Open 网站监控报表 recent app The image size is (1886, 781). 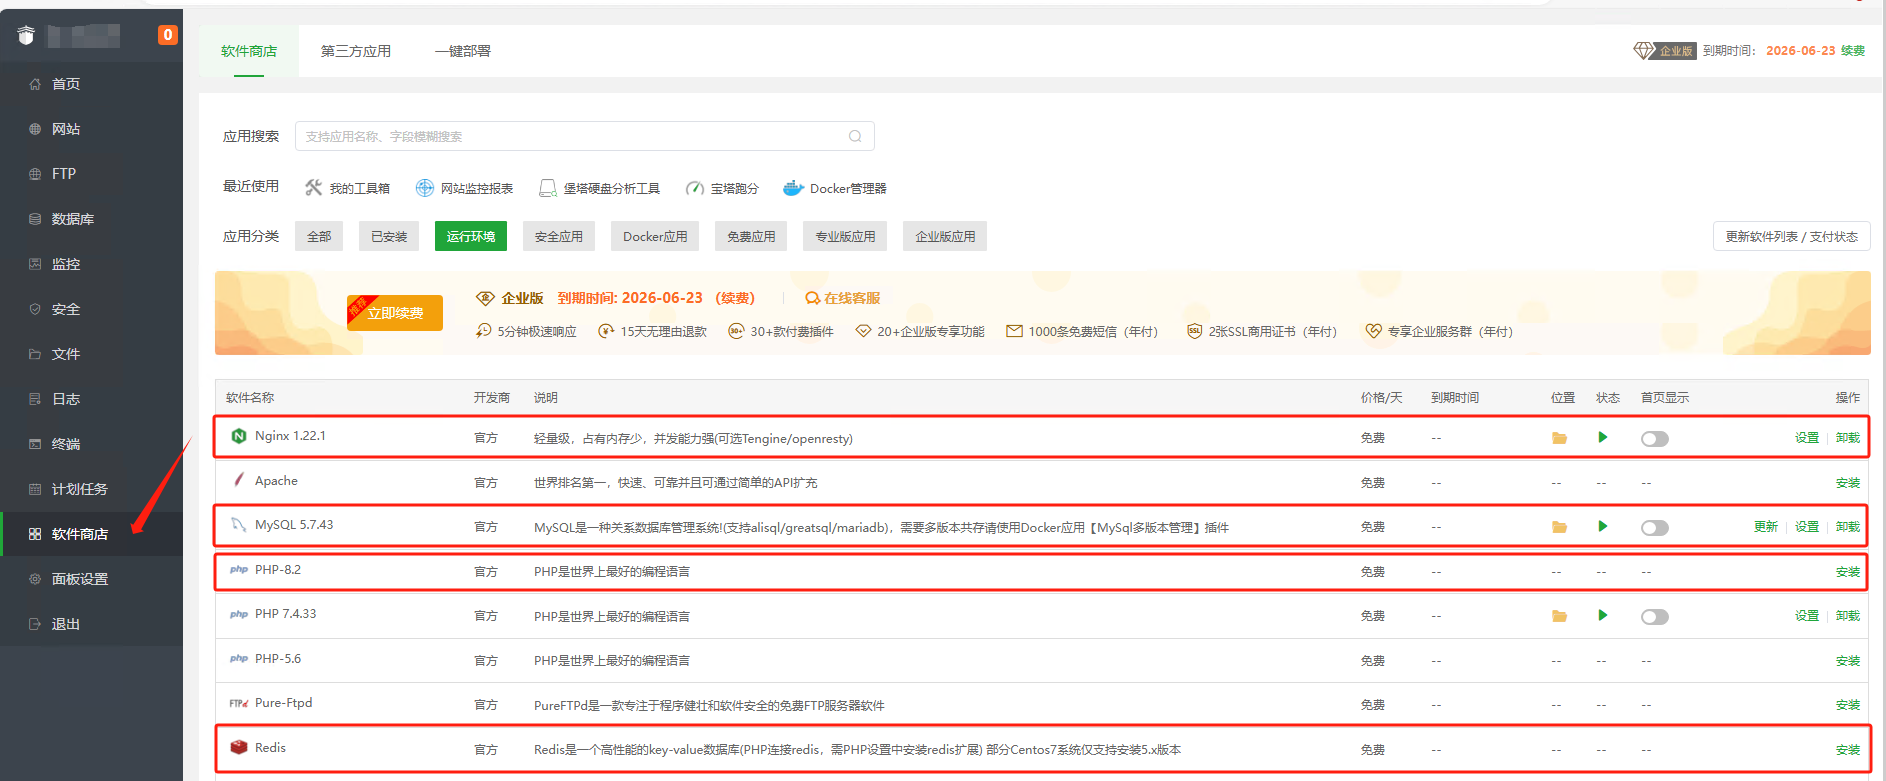pos(465,188)
